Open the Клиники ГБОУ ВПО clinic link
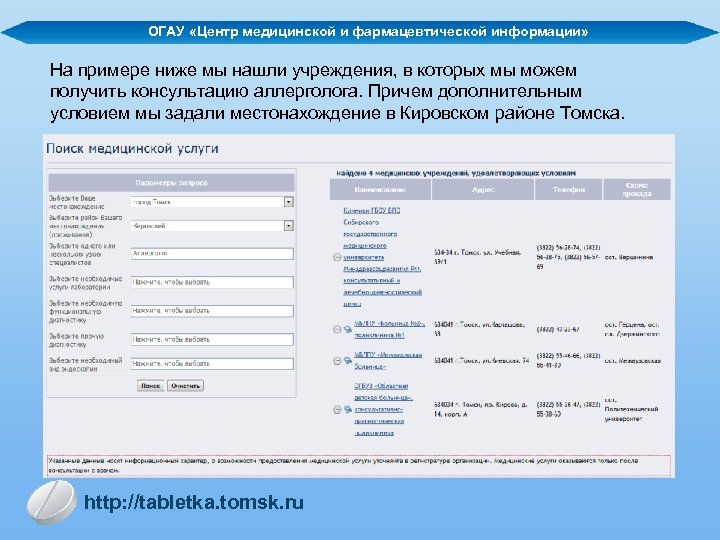 pyautogui.click(x=371, y=210)
